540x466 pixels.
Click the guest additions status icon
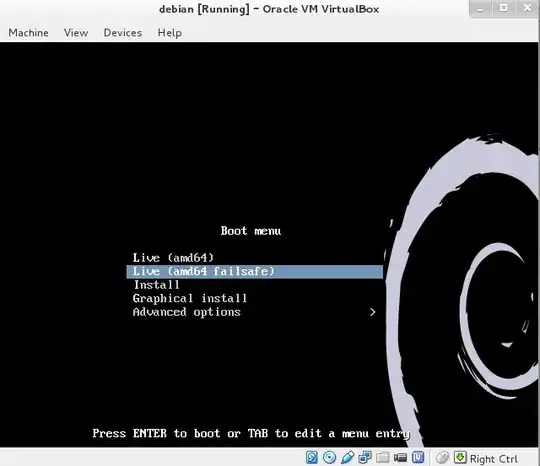tap(418, 457)
